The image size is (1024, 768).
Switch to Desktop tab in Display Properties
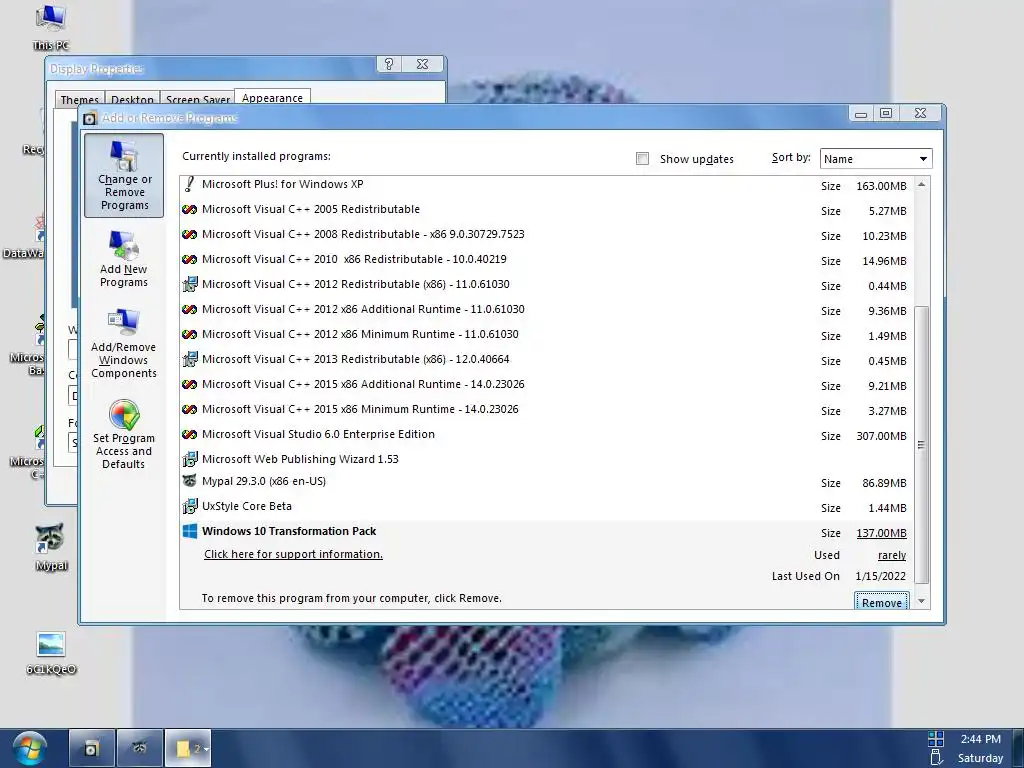coord(132,99)
